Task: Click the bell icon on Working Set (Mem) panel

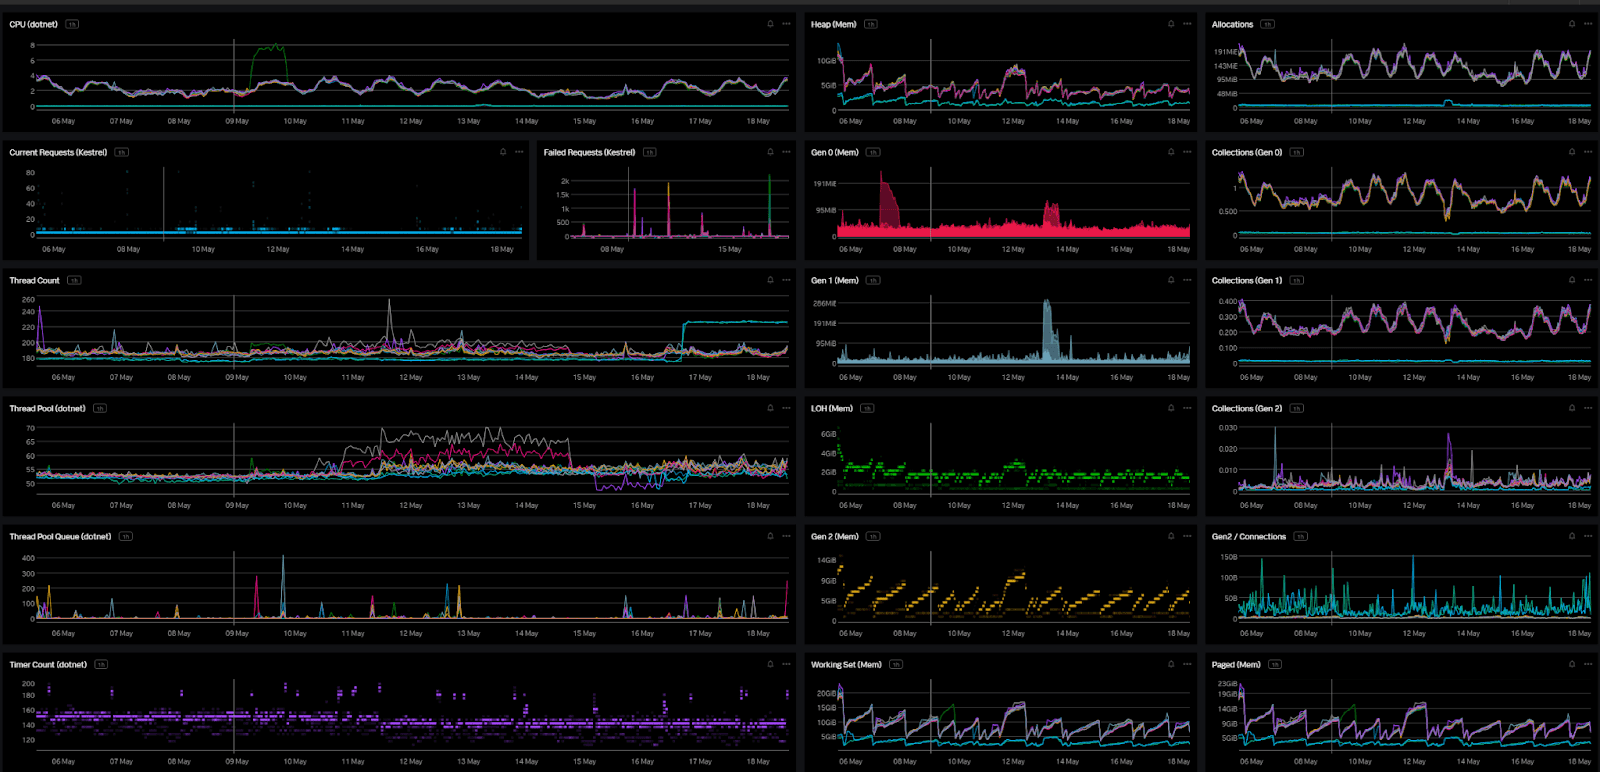Action: coord(1171,664)
